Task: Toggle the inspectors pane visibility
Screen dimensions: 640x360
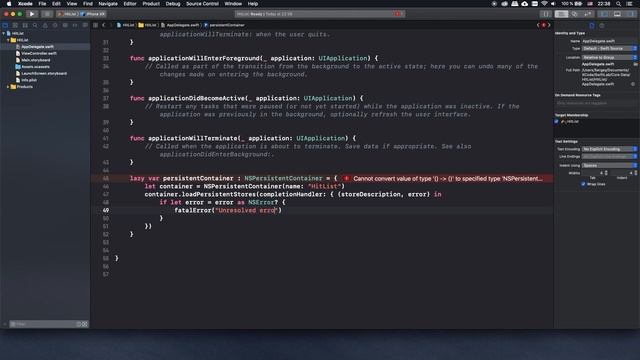Action: click(630, 14)
